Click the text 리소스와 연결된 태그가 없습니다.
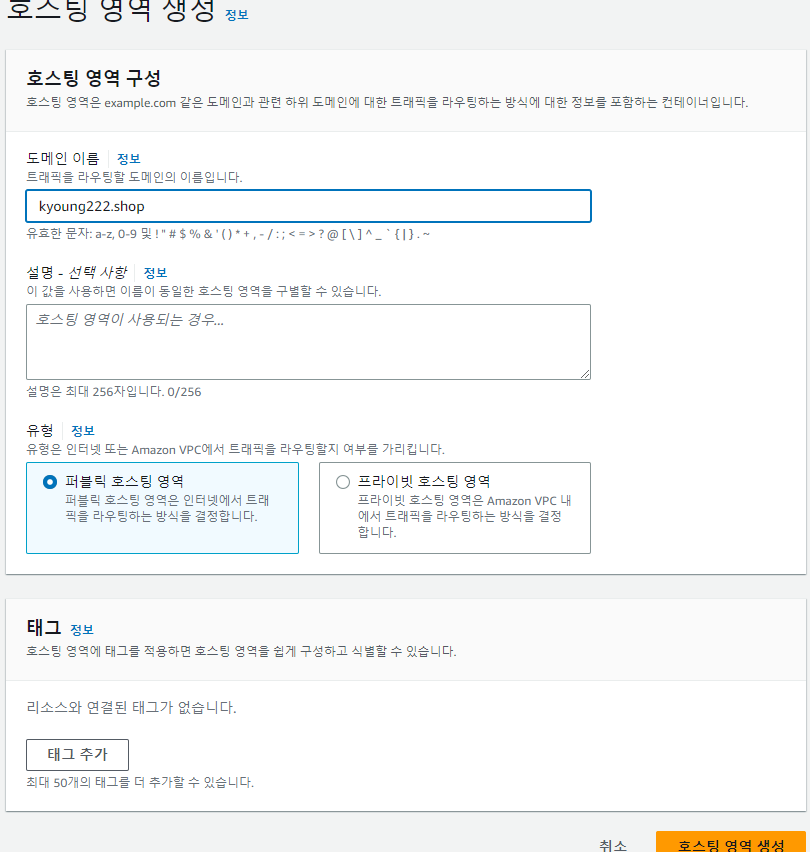 [131, 707]
